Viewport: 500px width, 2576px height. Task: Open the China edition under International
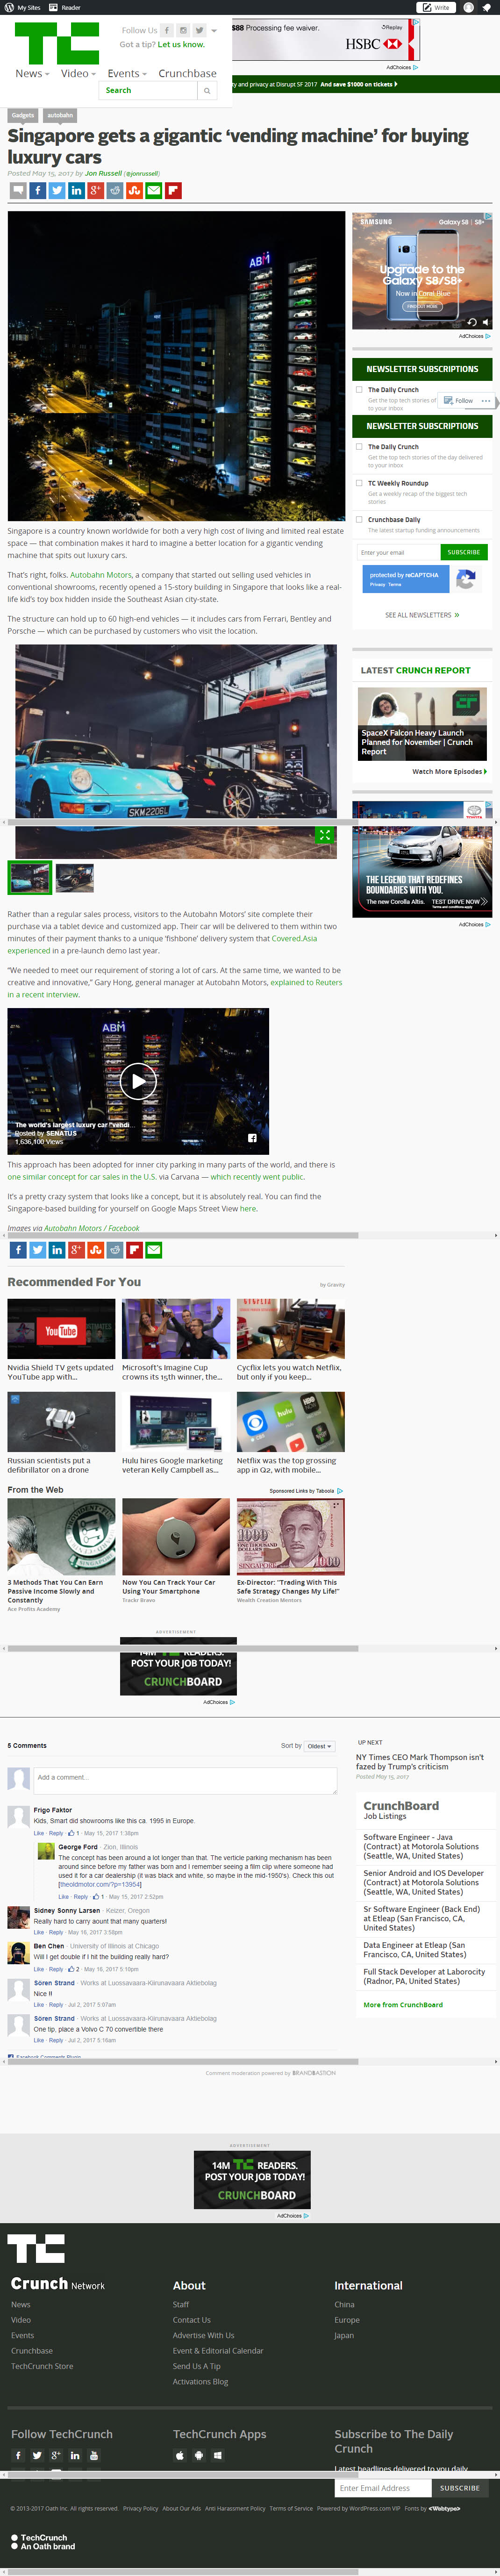pos(344,2304)
